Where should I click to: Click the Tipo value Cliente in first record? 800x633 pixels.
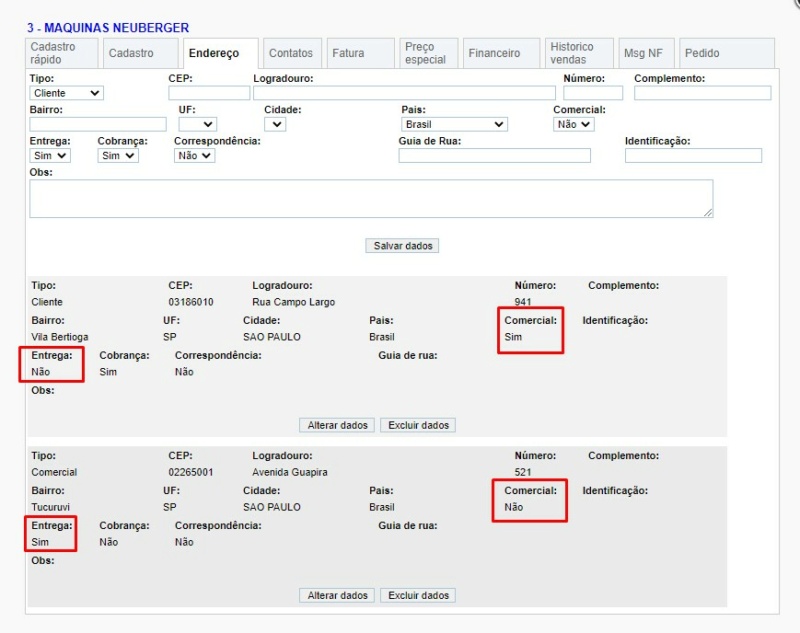click(x=47, y=302)
